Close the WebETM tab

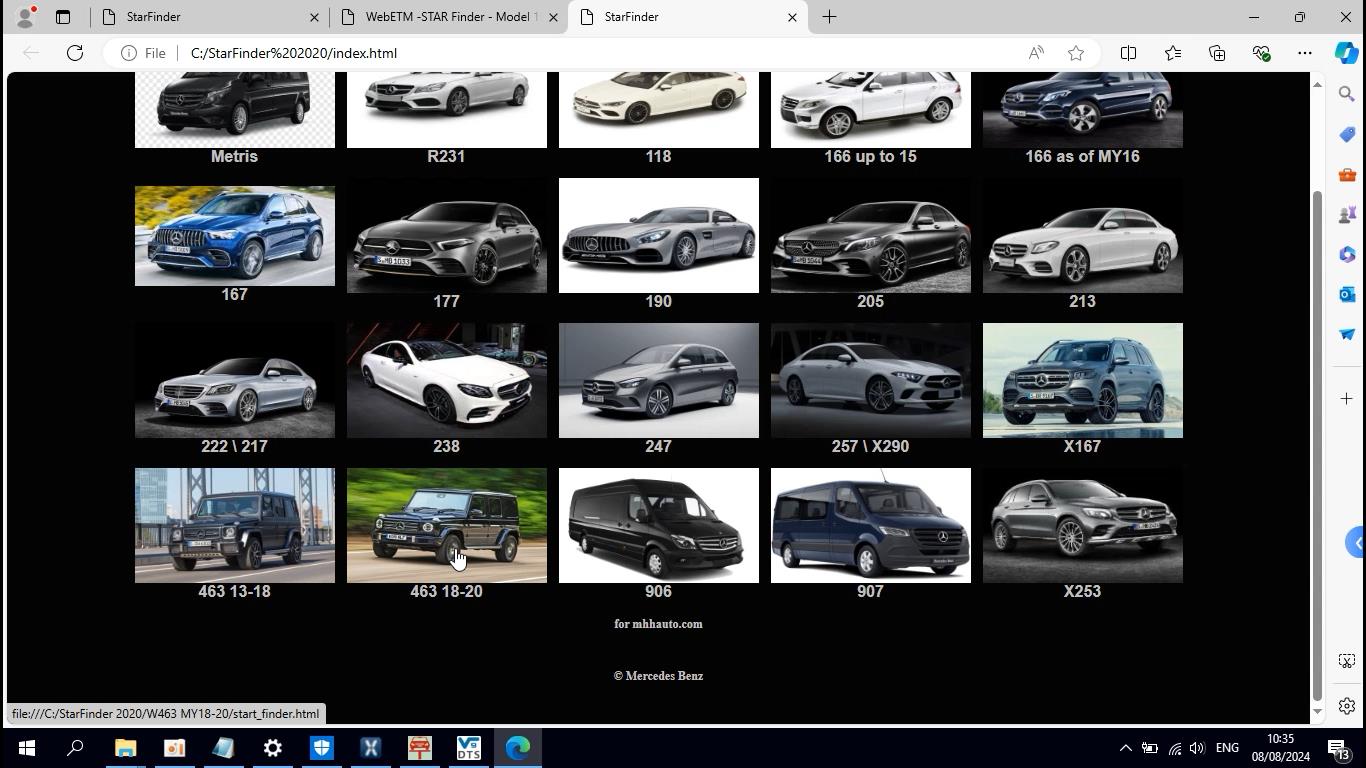click(553, 17)
